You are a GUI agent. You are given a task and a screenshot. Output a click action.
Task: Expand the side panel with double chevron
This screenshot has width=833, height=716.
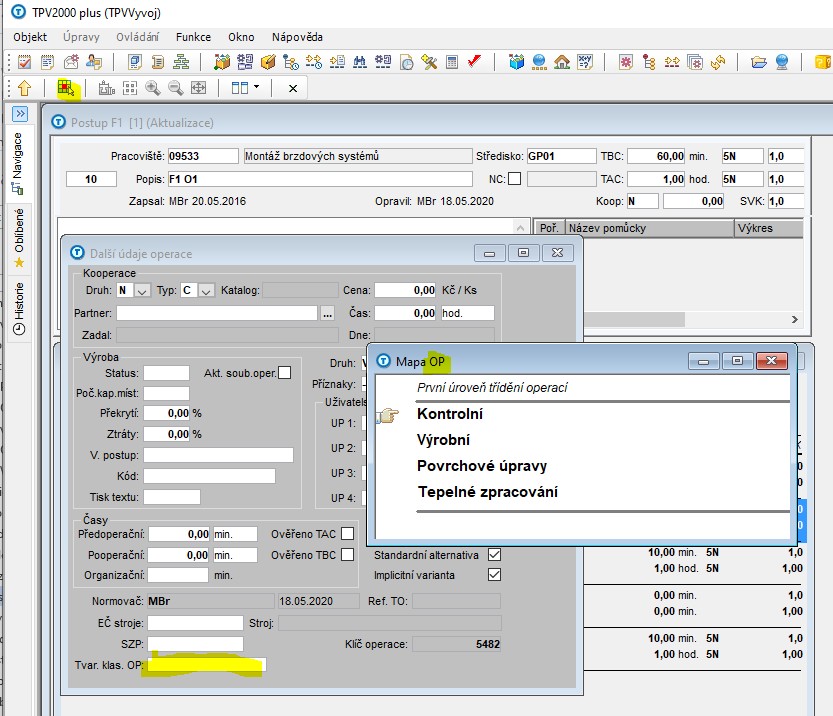click(20, 114)
